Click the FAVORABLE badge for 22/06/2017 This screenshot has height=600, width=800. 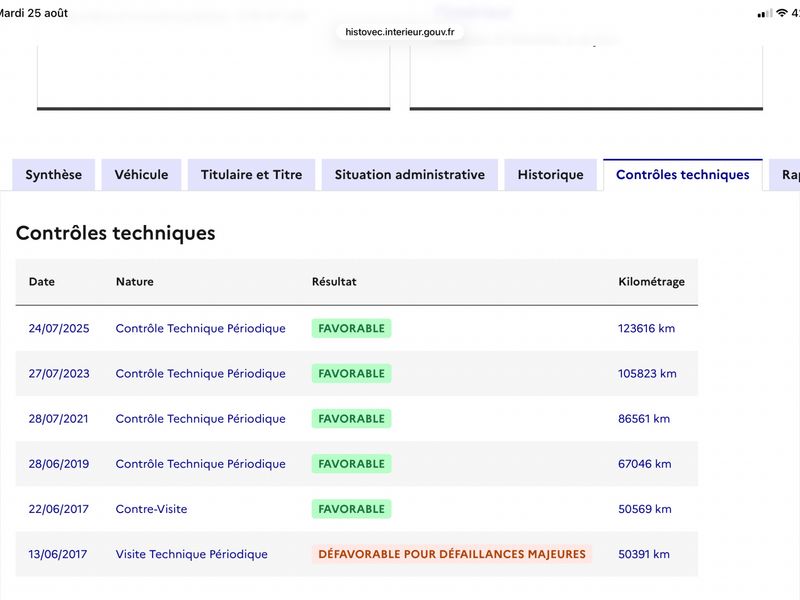pyautogui.click(x=352, y=509)
